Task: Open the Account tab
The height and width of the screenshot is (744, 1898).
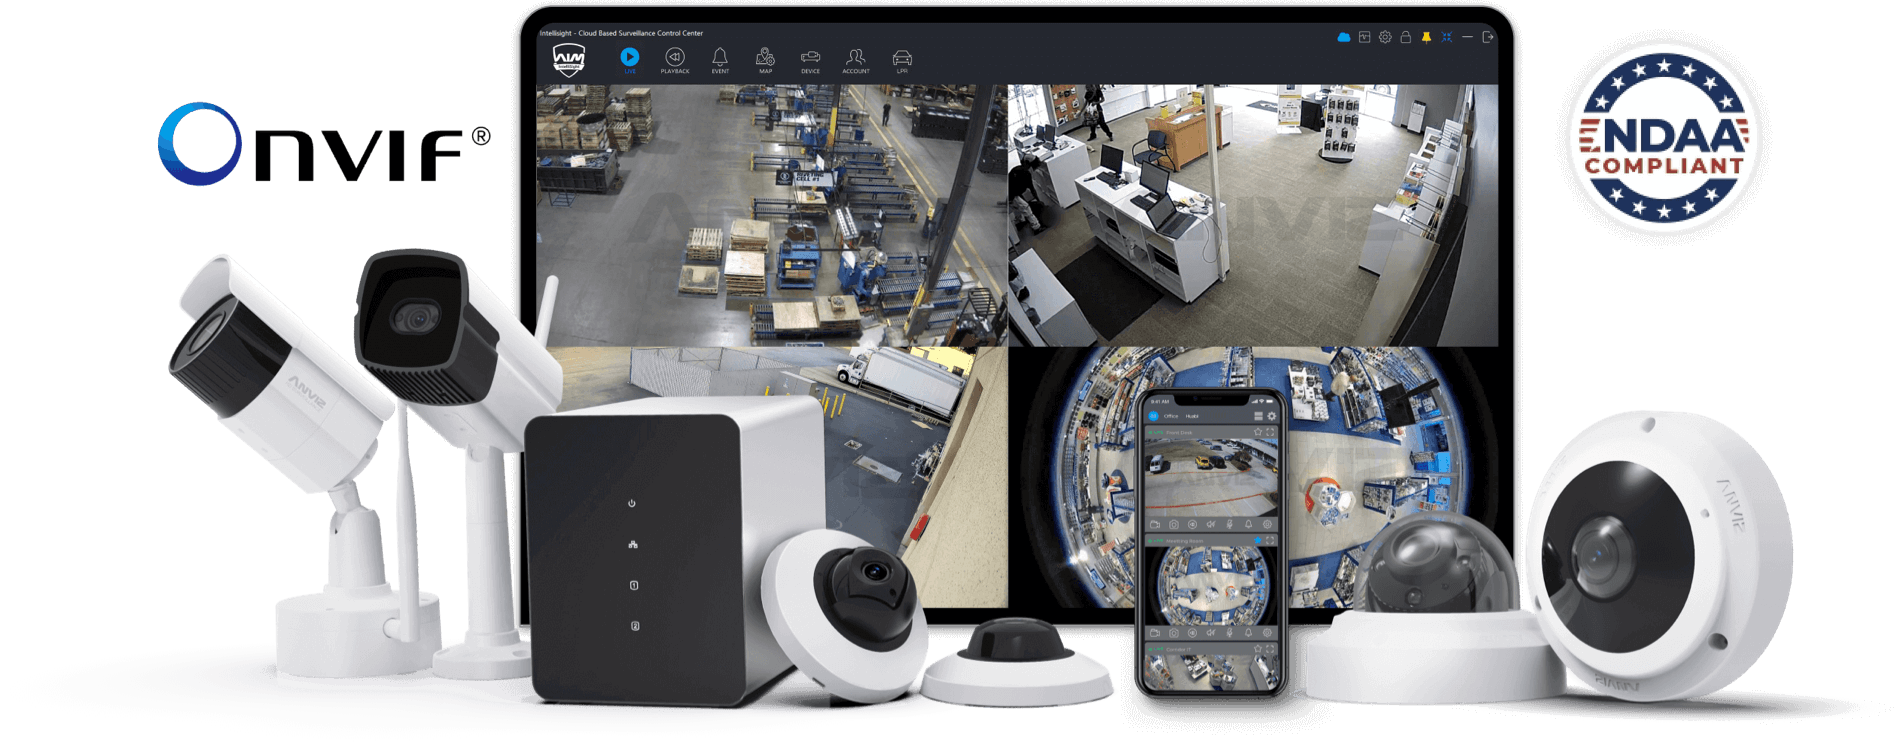Action: (x=856, y=60)
